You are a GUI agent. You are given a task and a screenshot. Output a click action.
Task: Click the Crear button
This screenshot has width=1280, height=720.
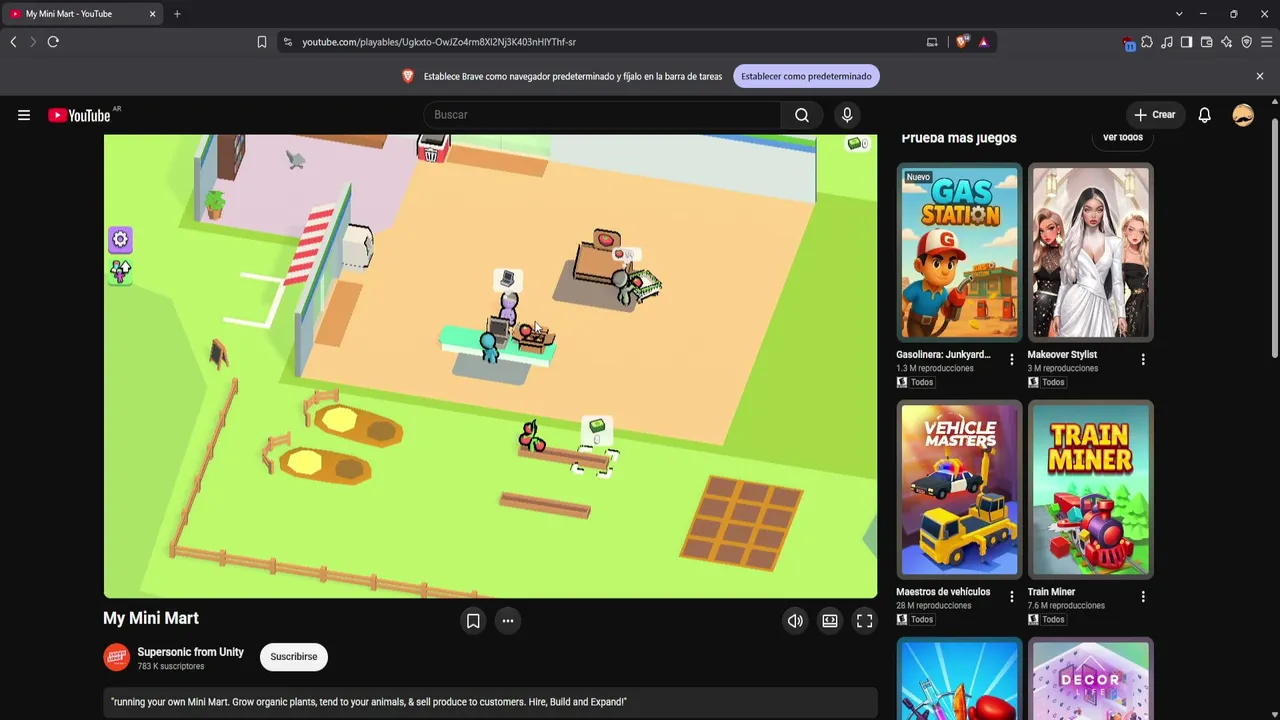[x=1155, y=115]
